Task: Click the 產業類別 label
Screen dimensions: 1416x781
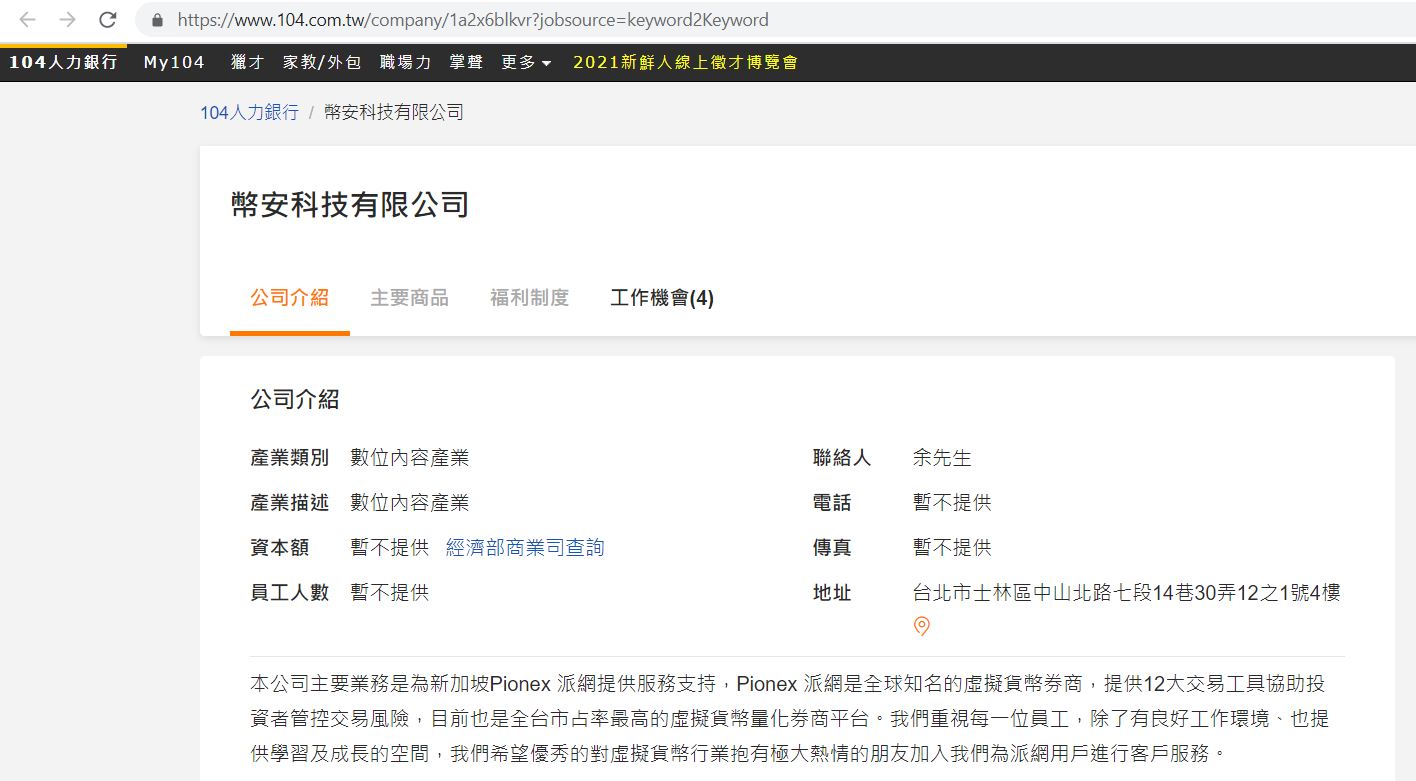Action: click(x=290, y=458)
